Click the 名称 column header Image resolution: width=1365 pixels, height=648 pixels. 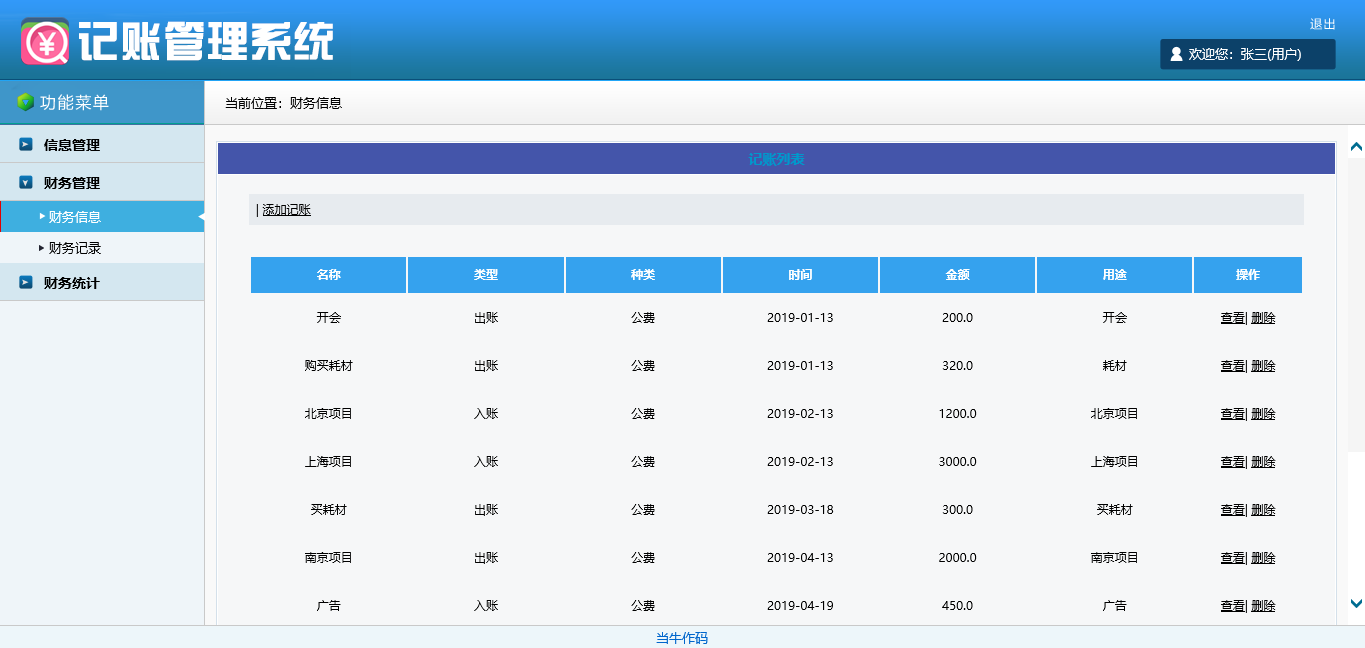pos(329,275)
